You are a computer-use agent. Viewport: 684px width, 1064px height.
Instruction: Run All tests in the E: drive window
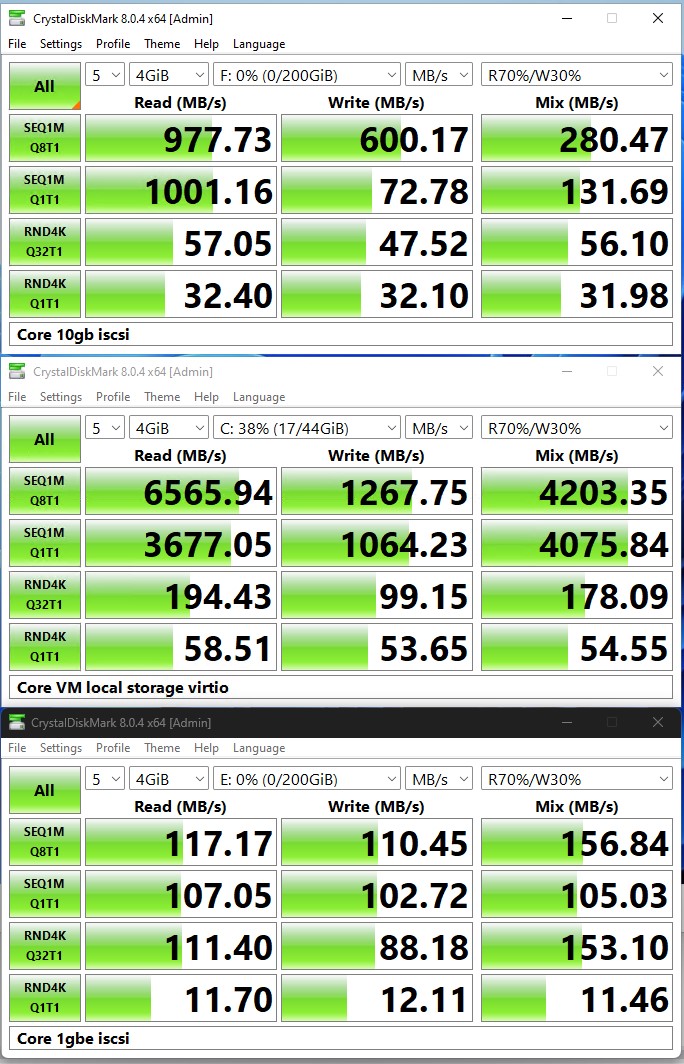[x=45, y=791]
